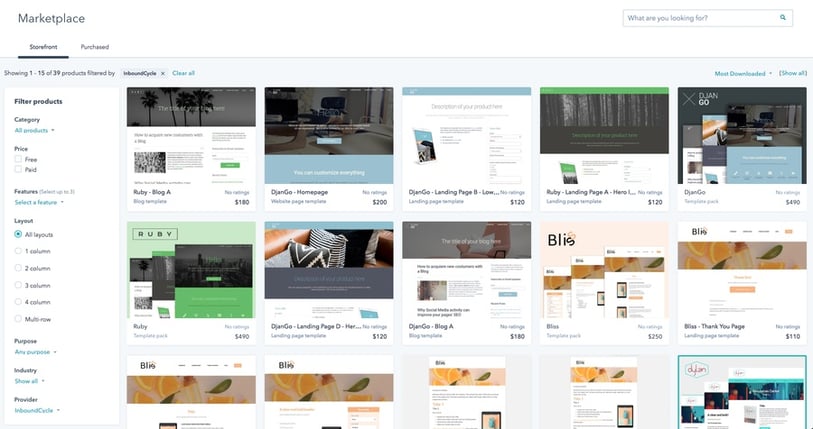Click No ratings on Ruby - Blog A
This screenshot has width=813, height=429.
237,192
